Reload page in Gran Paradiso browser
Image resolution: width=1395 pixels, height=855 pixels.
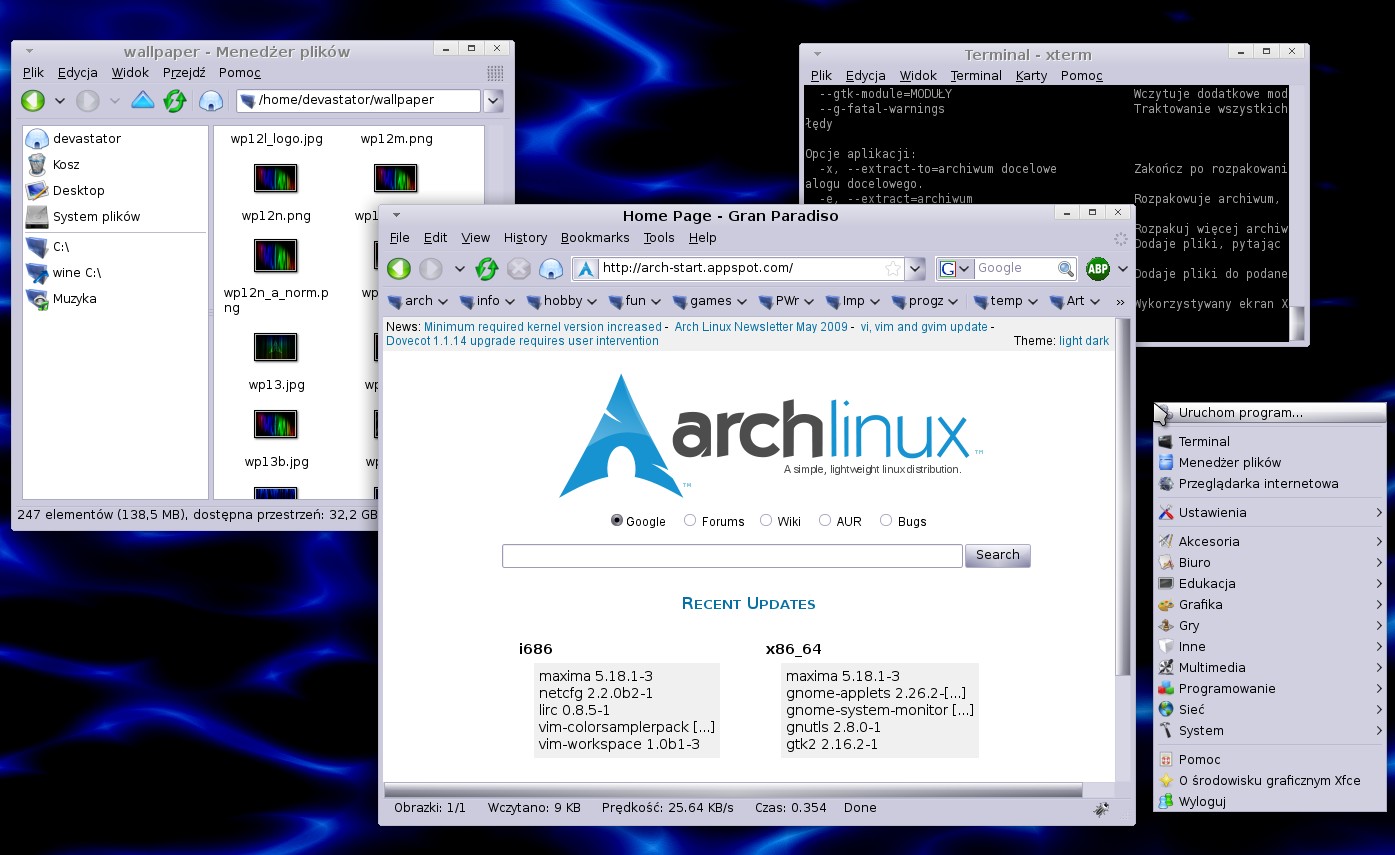pyautogui.click(x=487, y=268)
